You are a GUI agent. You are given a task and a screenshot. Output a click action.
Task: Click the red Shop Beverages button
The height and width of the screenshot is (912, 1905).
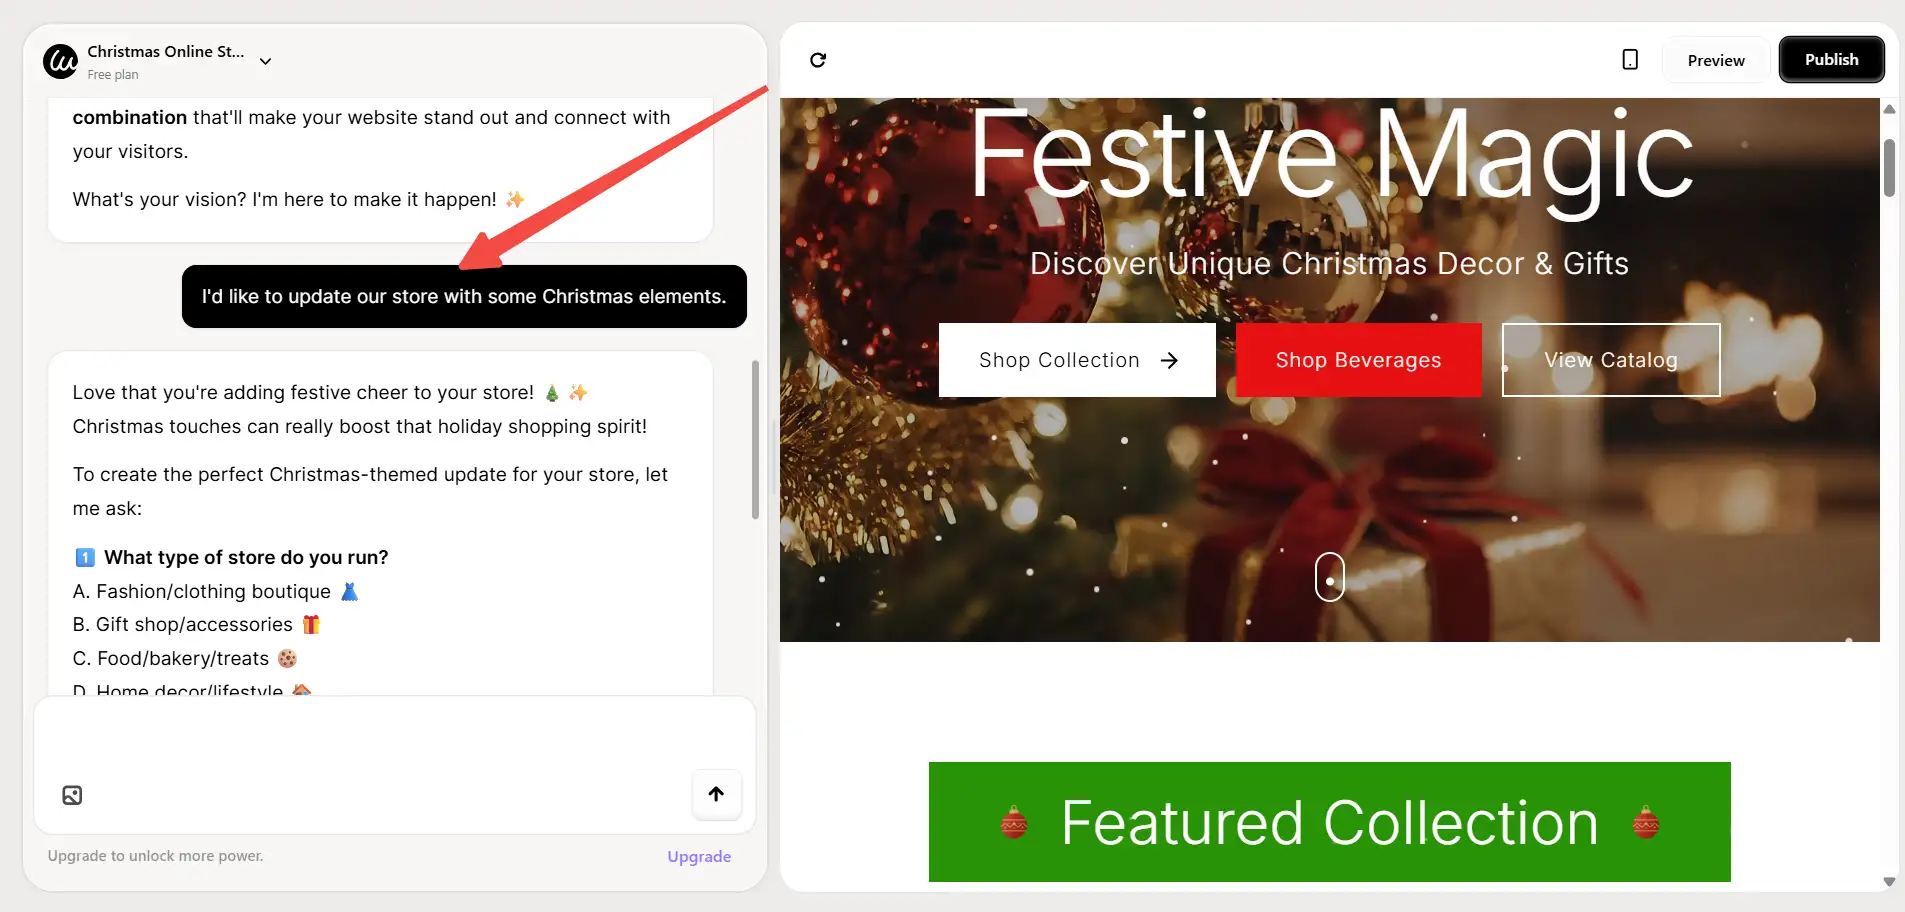pos(1358,360)
